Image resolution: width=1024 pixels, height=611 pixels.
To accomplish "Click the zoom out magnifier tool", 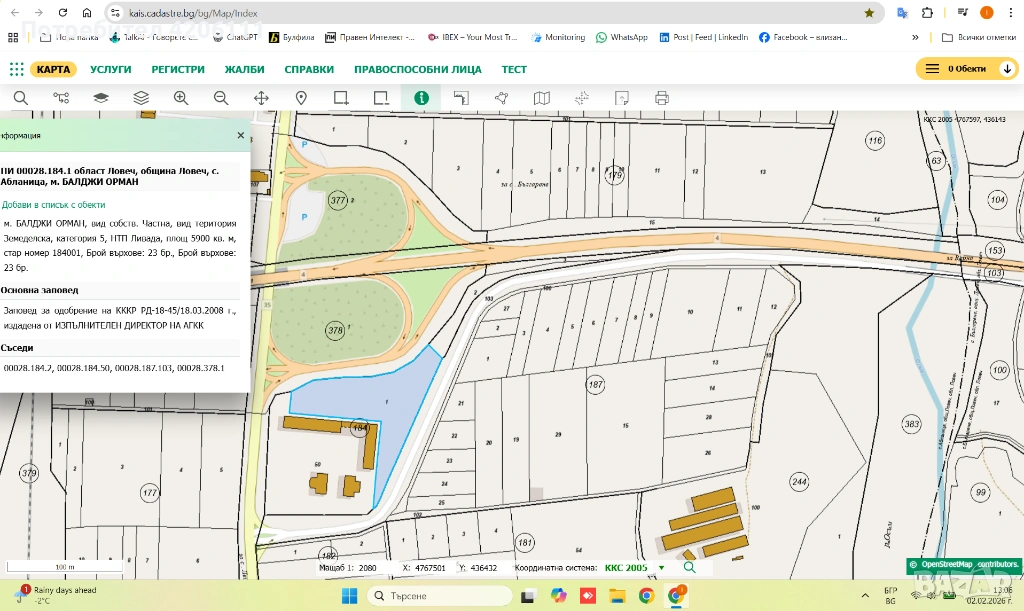I will [x=221, y=98].
